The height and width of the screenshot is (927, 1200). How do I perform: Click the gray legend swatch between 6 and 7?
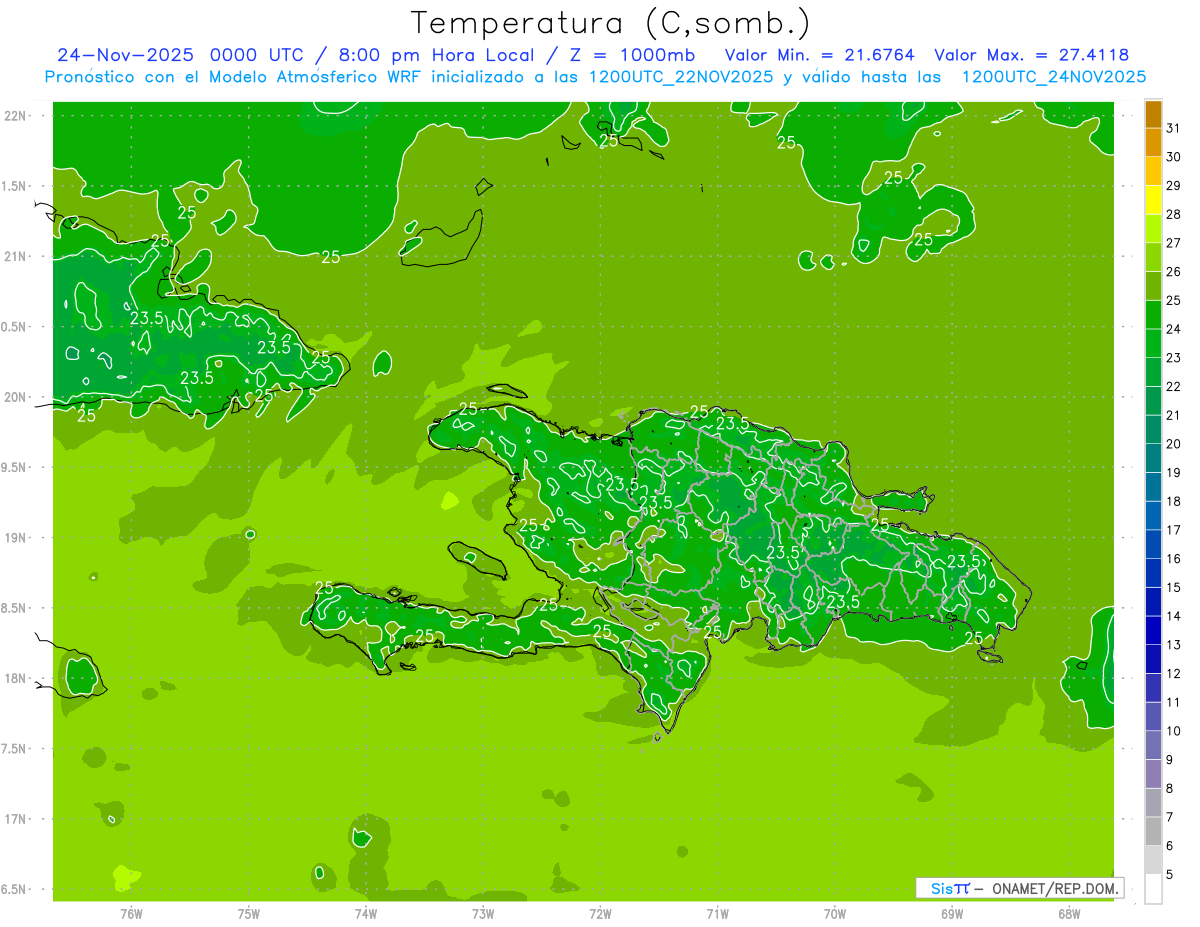coord(1153,831)
